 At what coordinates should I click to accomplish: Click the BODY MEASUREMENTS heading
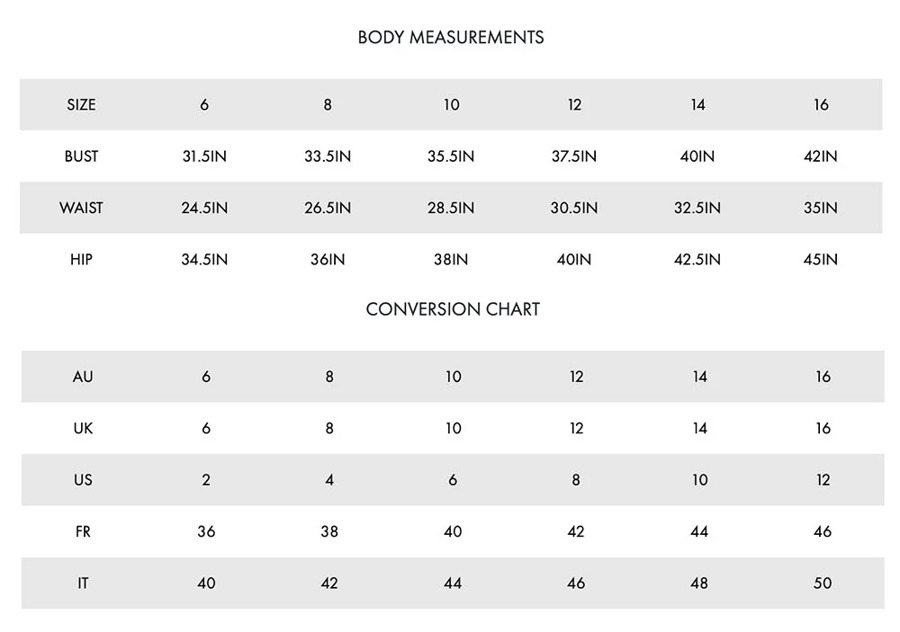tap(451, 37)
